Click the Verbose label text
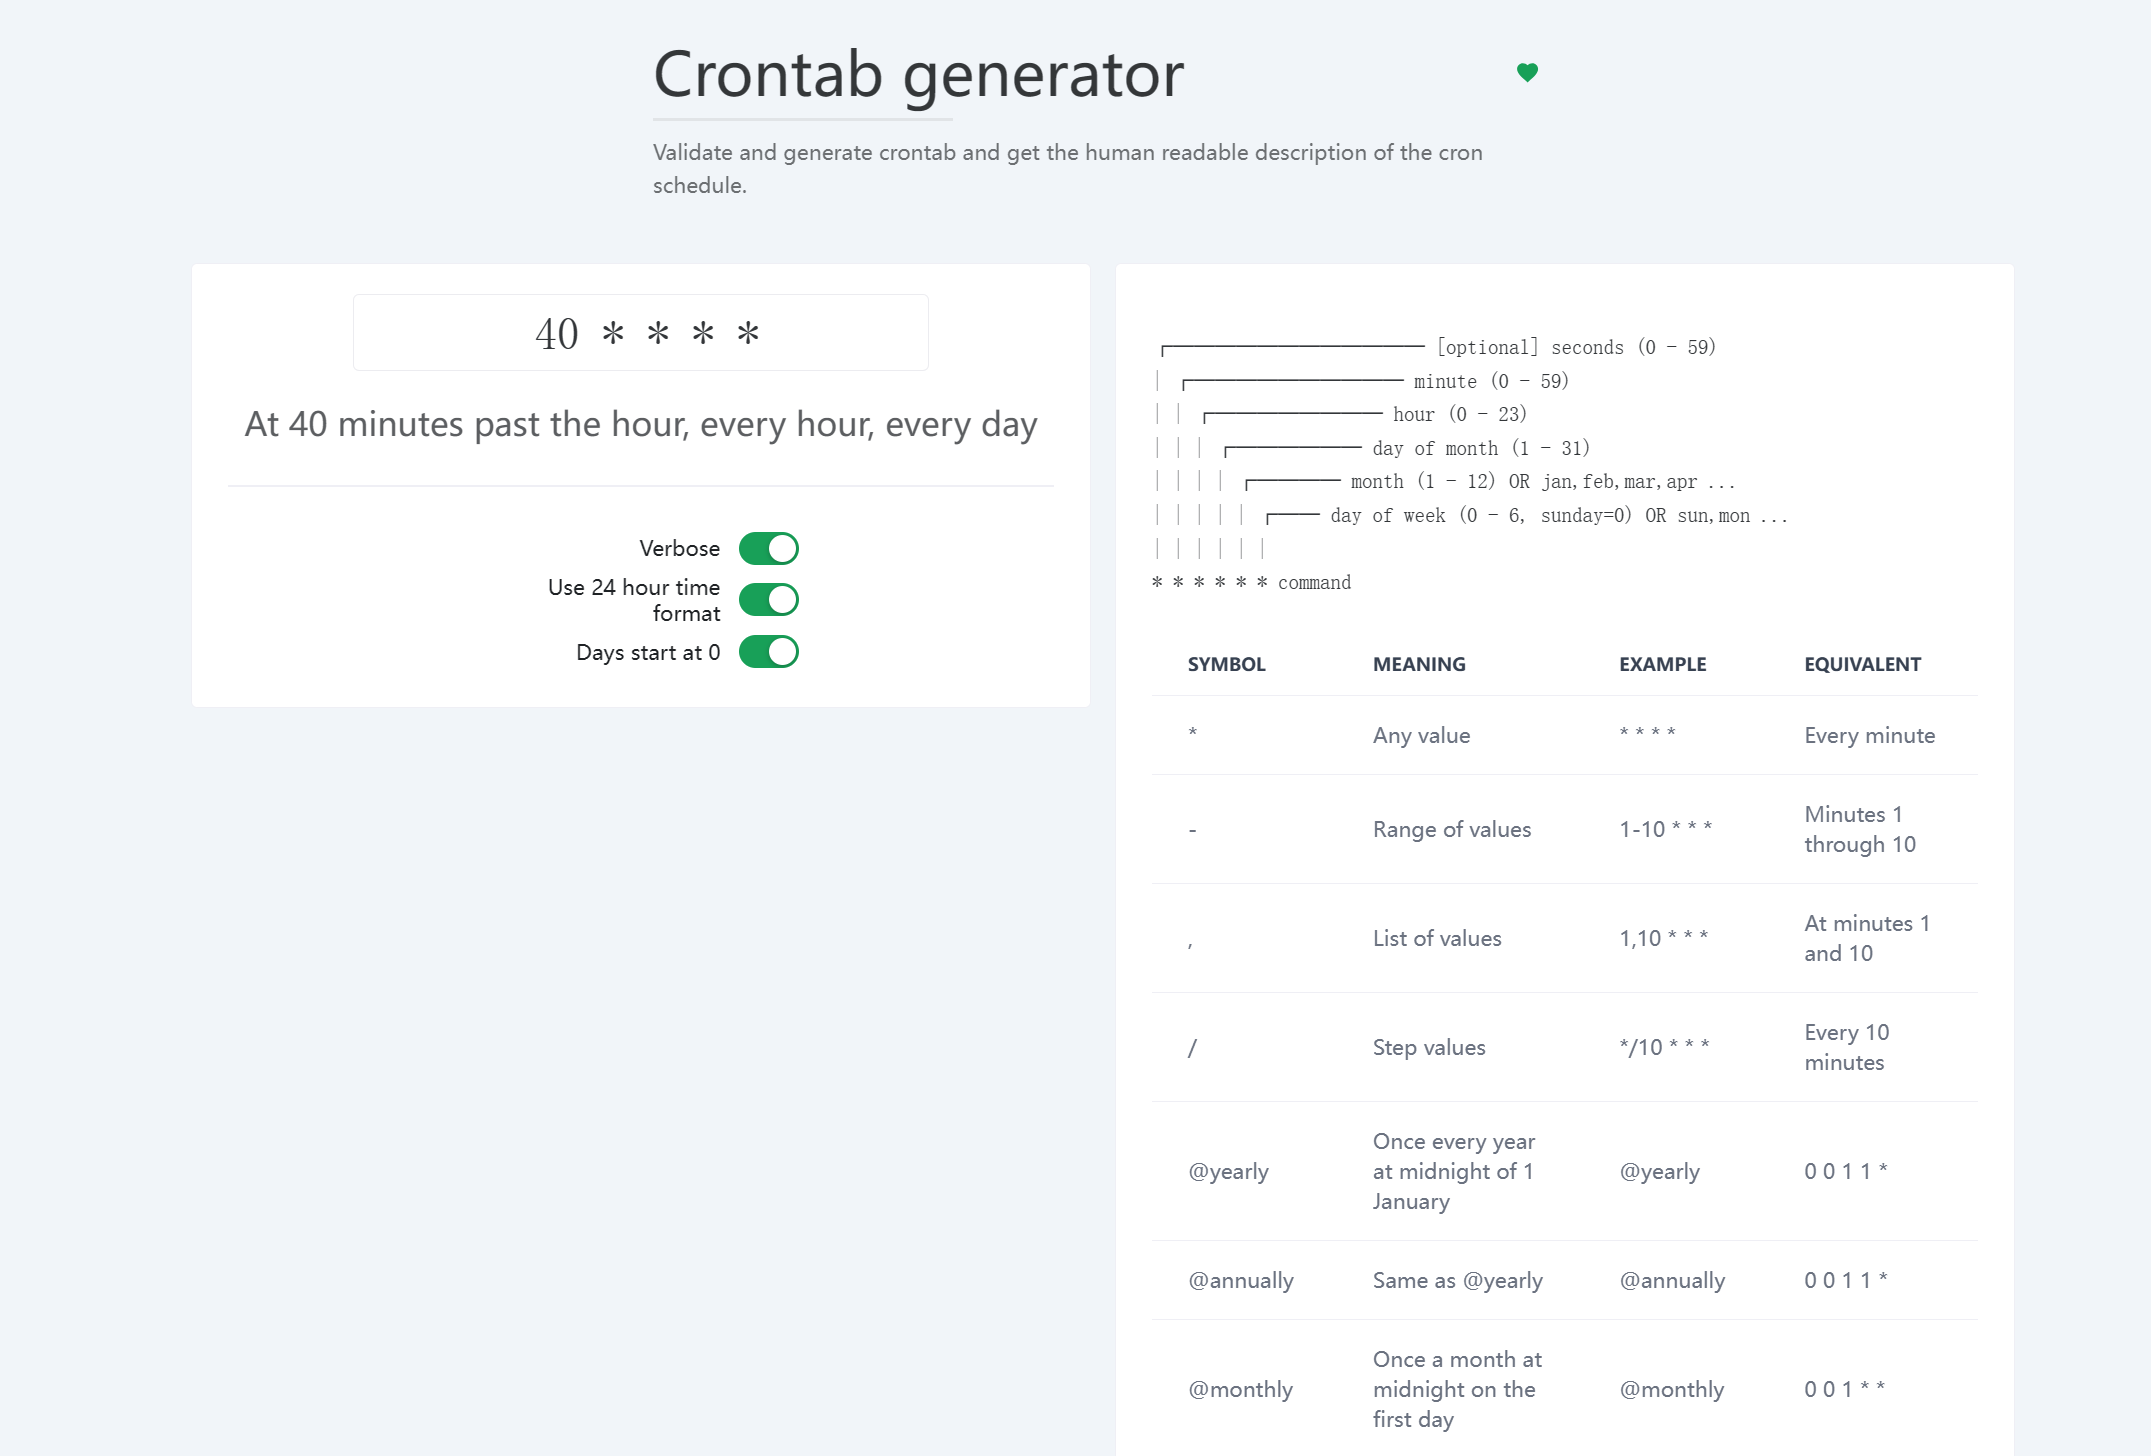This screenshot has width=2151, height=1456. (x=679, y=549)
